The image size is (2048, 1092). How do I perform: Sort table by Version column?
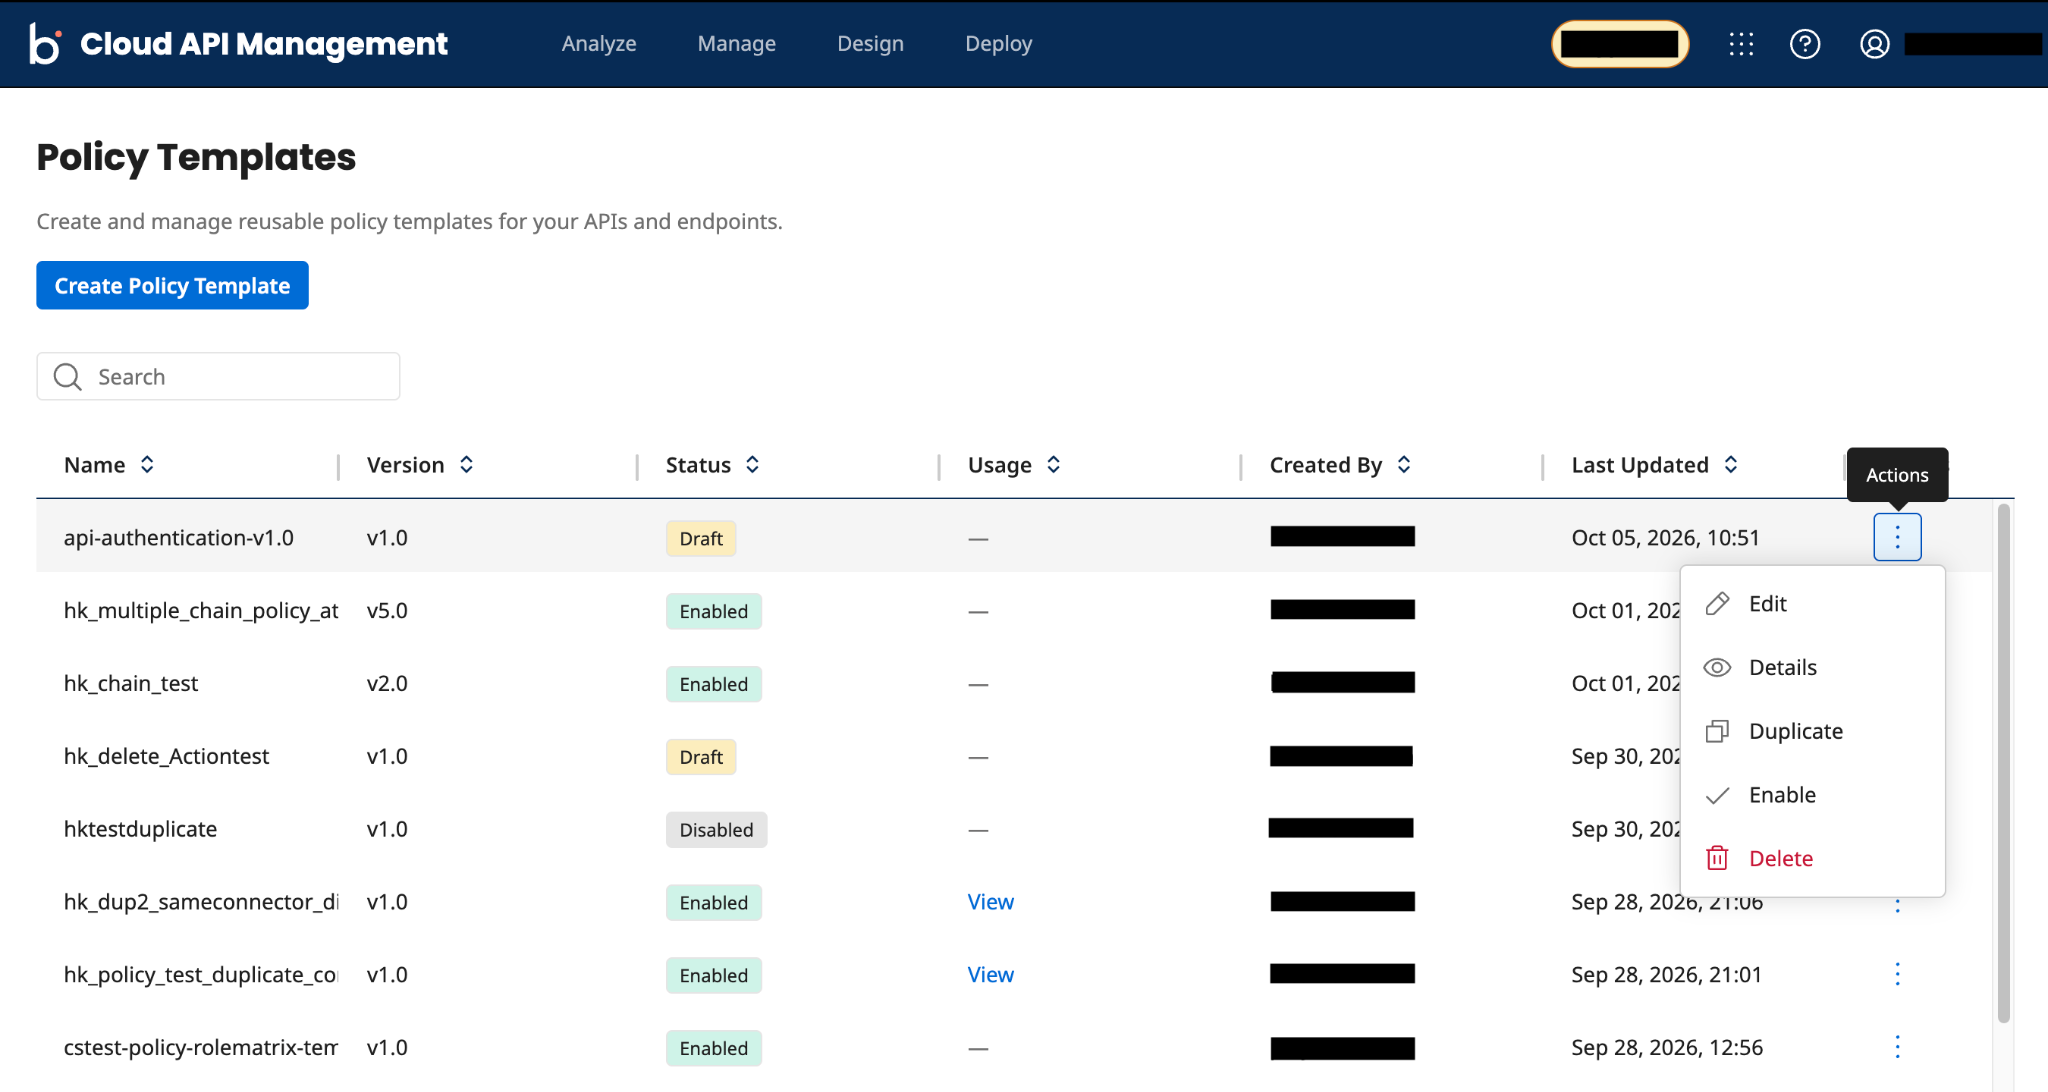tap(466, 465)
